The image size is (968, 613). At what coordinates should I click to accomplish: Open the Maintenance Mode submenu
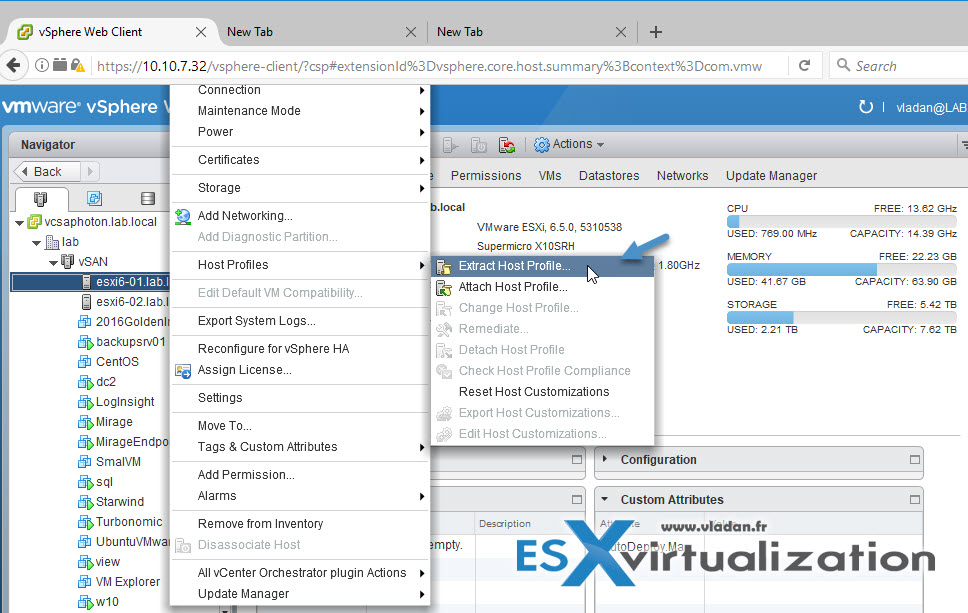pos(300,111)
